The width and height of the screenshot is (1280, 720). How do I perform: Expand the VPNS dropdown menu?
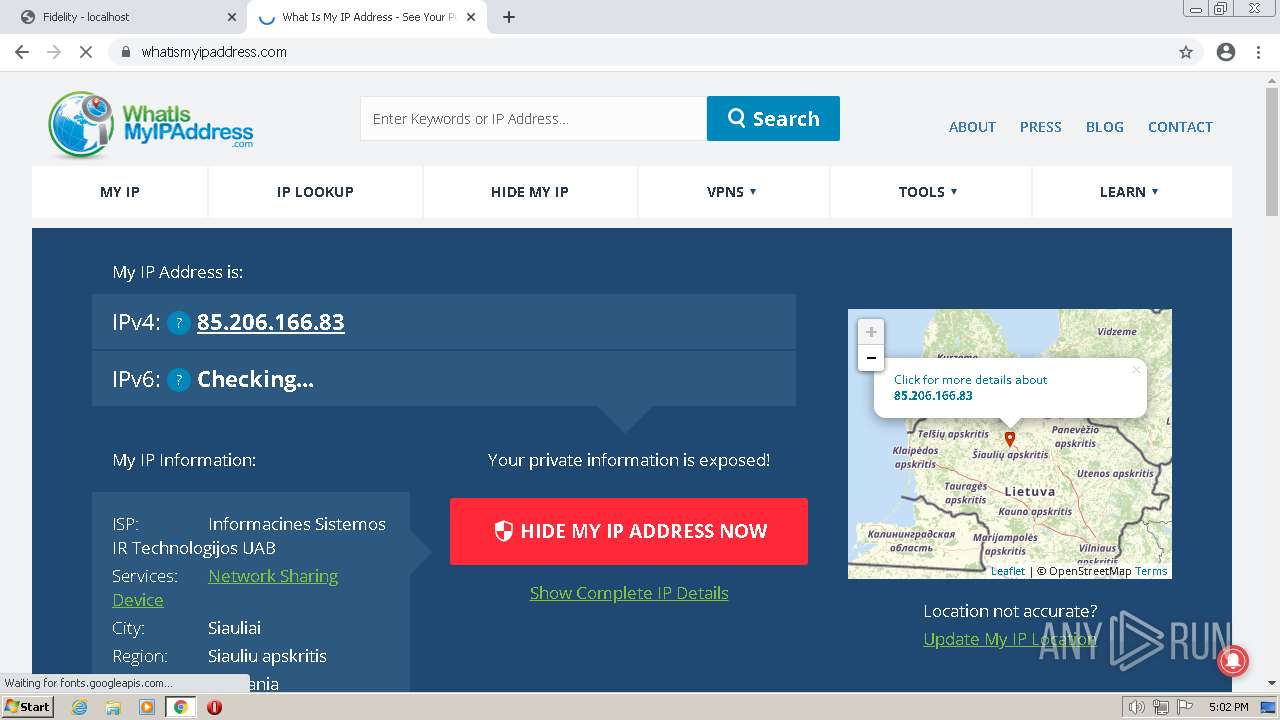coord(732,192)
